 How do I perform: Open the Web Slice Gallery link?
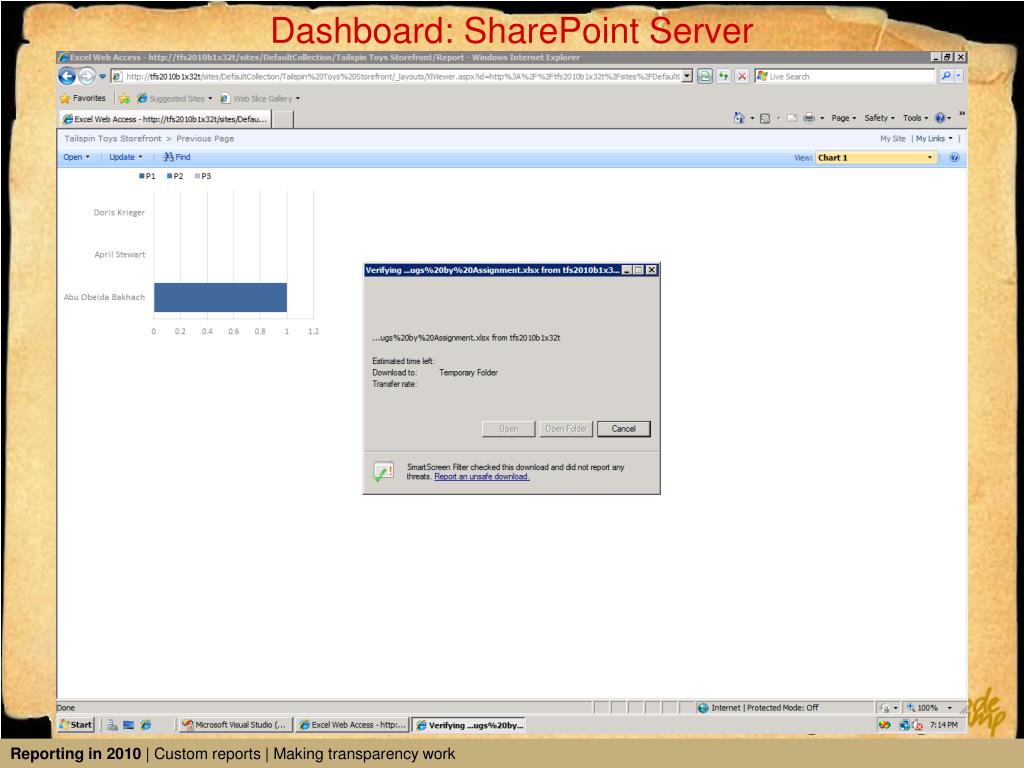point(260,99)
